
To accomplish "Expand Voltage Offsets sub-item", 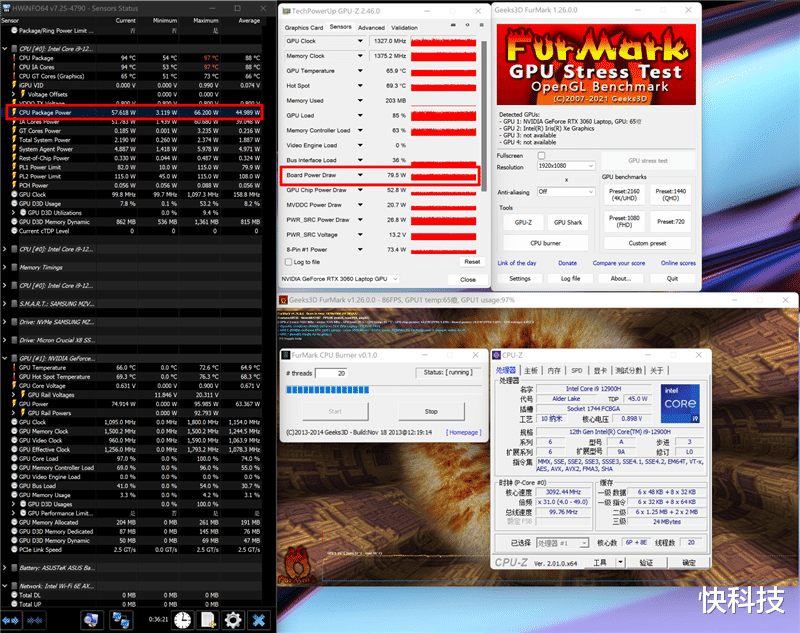I will pyautogui.click(x=14, y=94).
